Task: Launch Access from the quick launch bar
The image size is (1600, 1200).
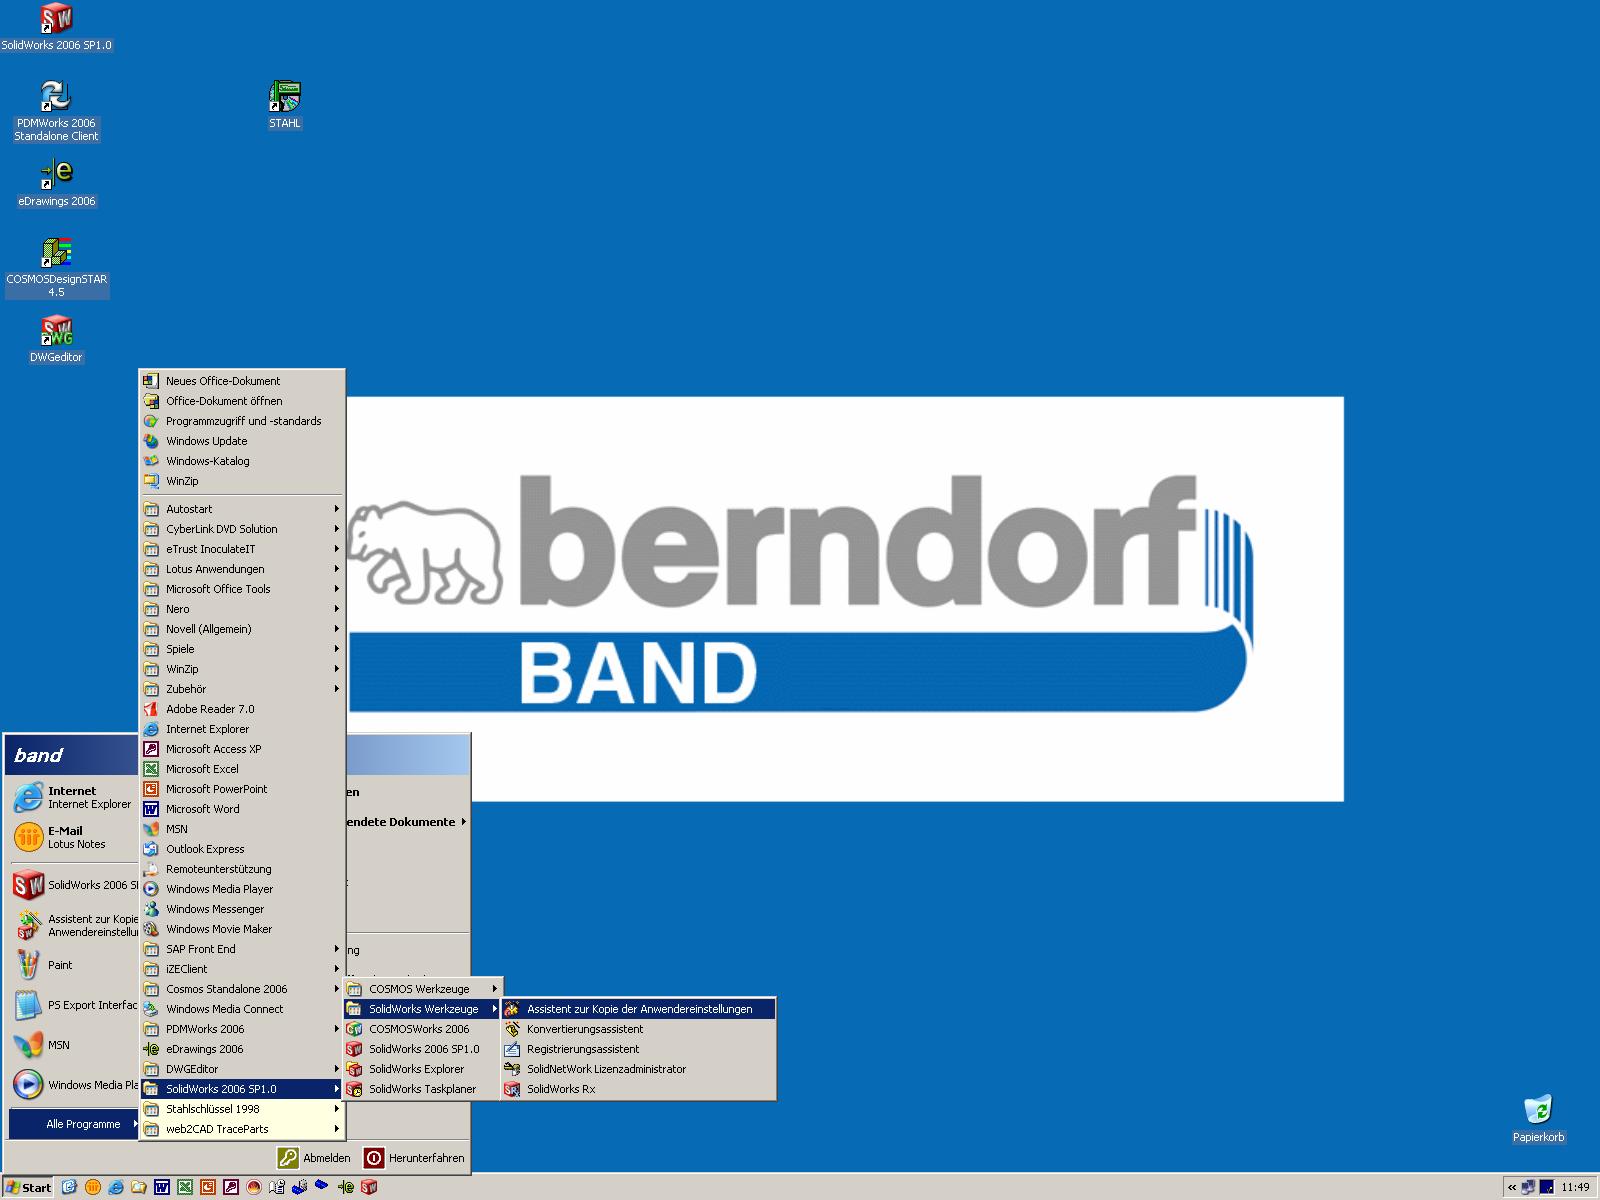Action: 231,1187
